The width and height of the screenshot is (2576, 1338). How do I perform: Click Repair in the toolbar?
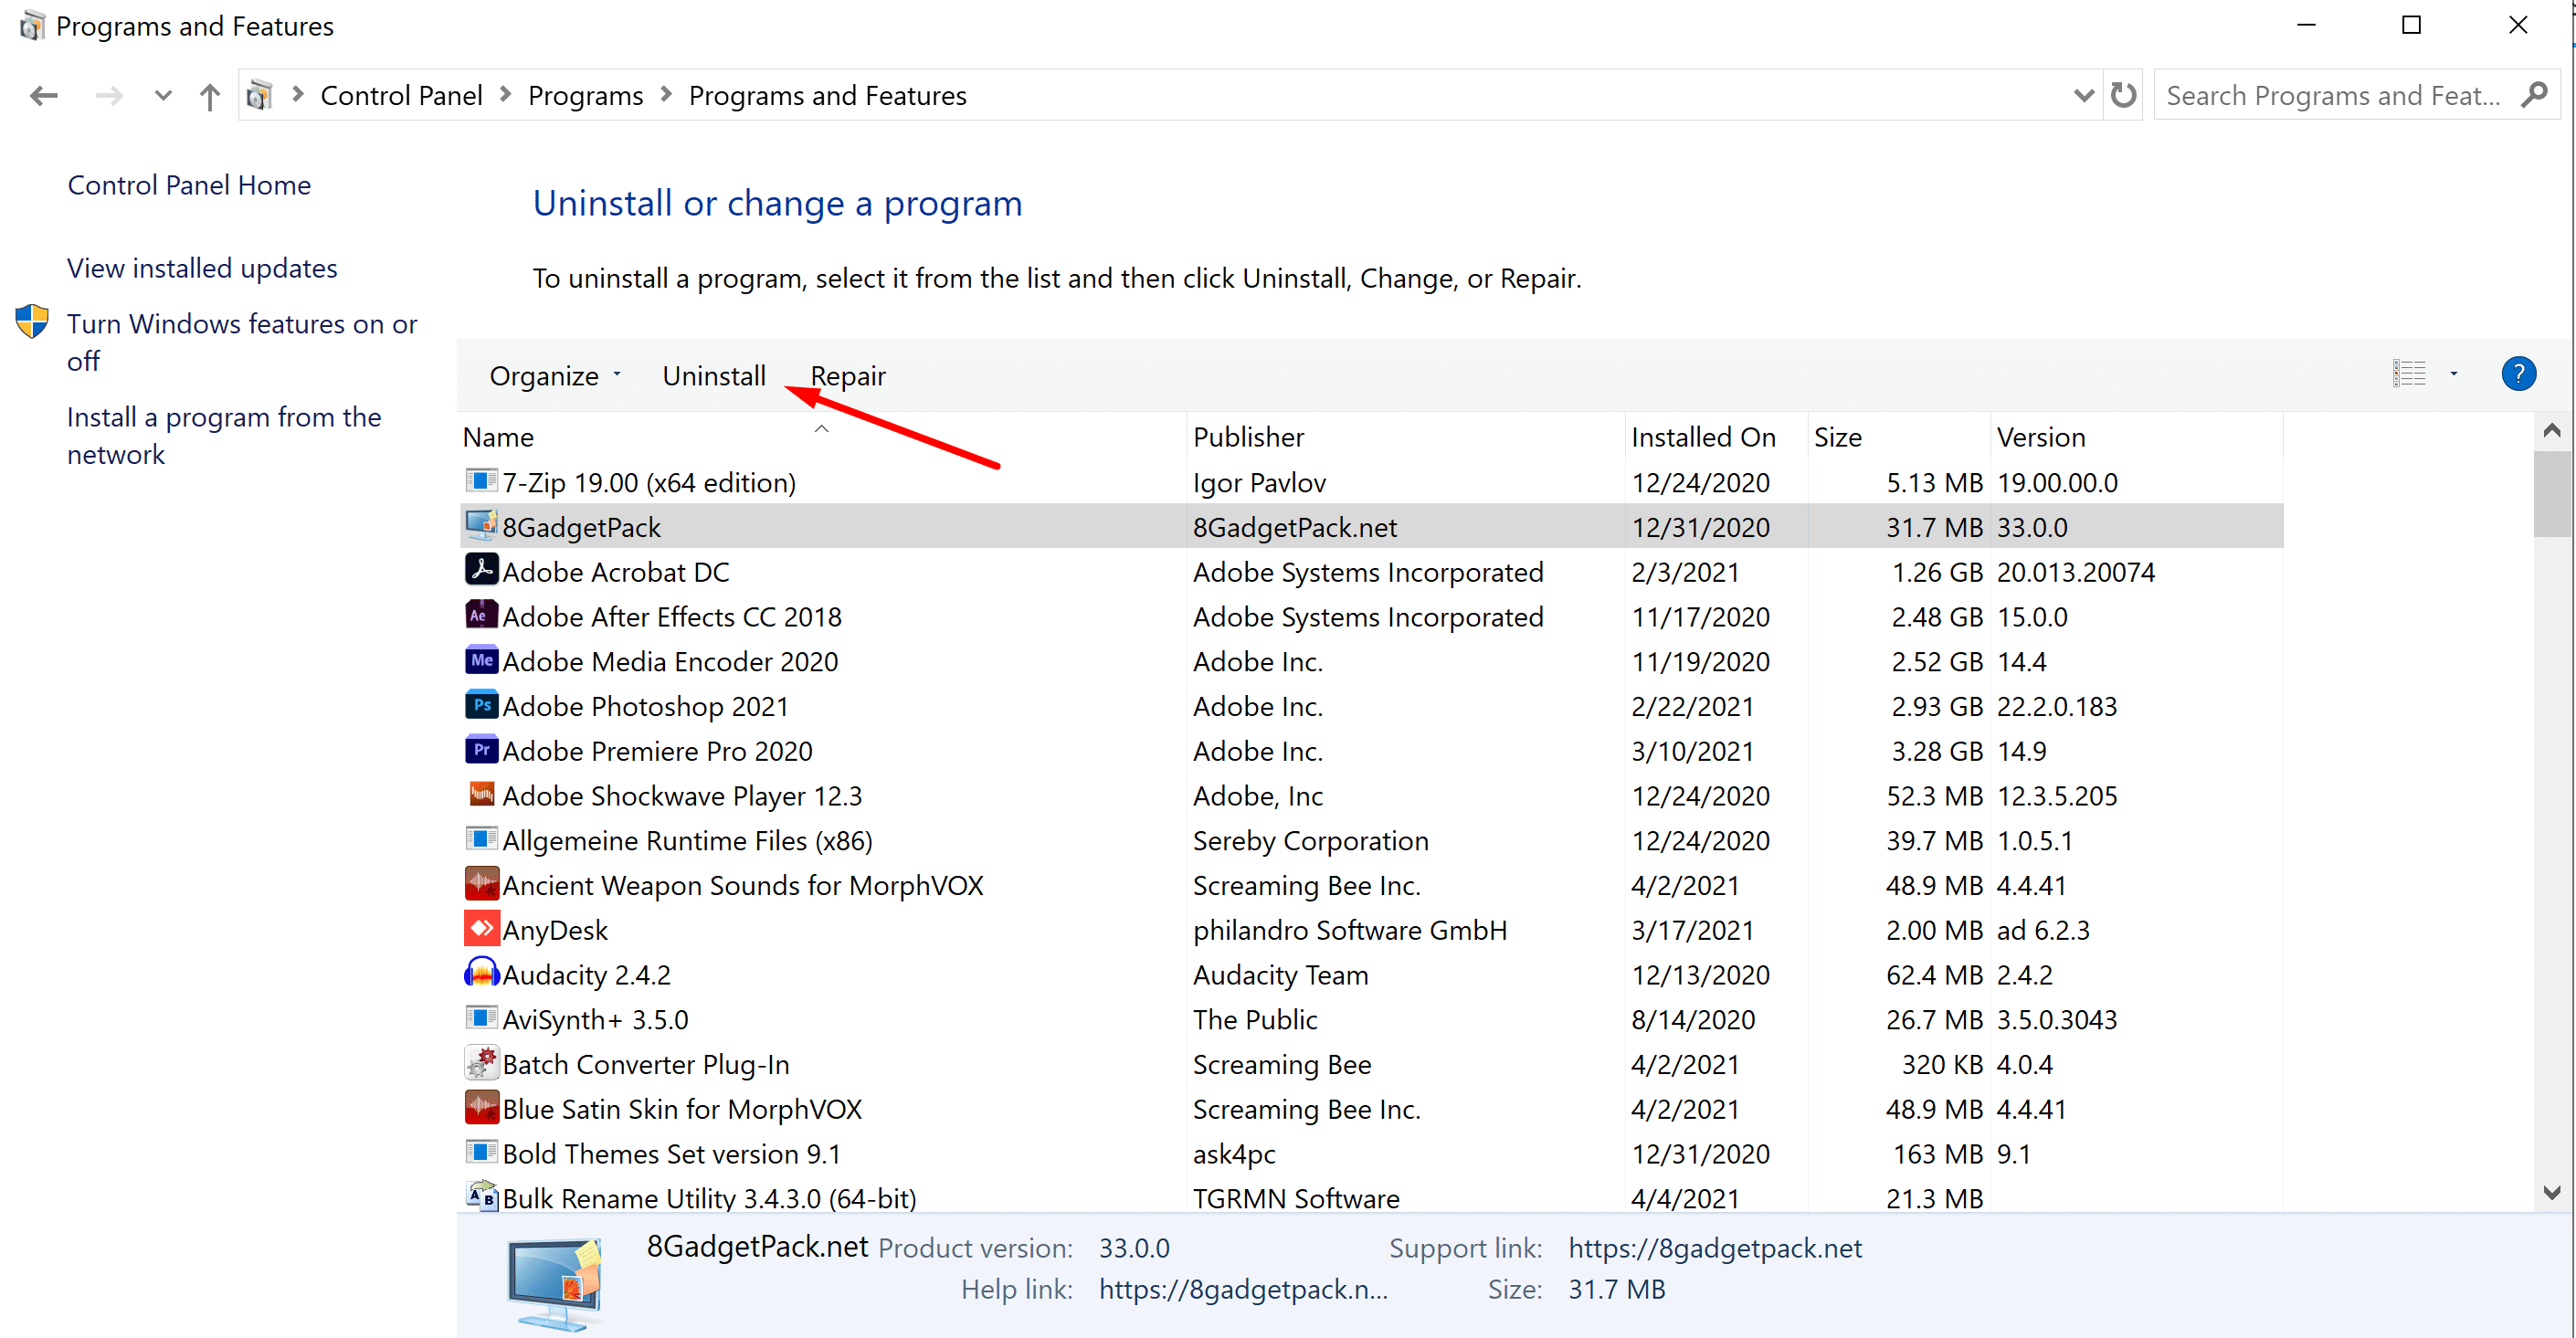pos(847,376)
